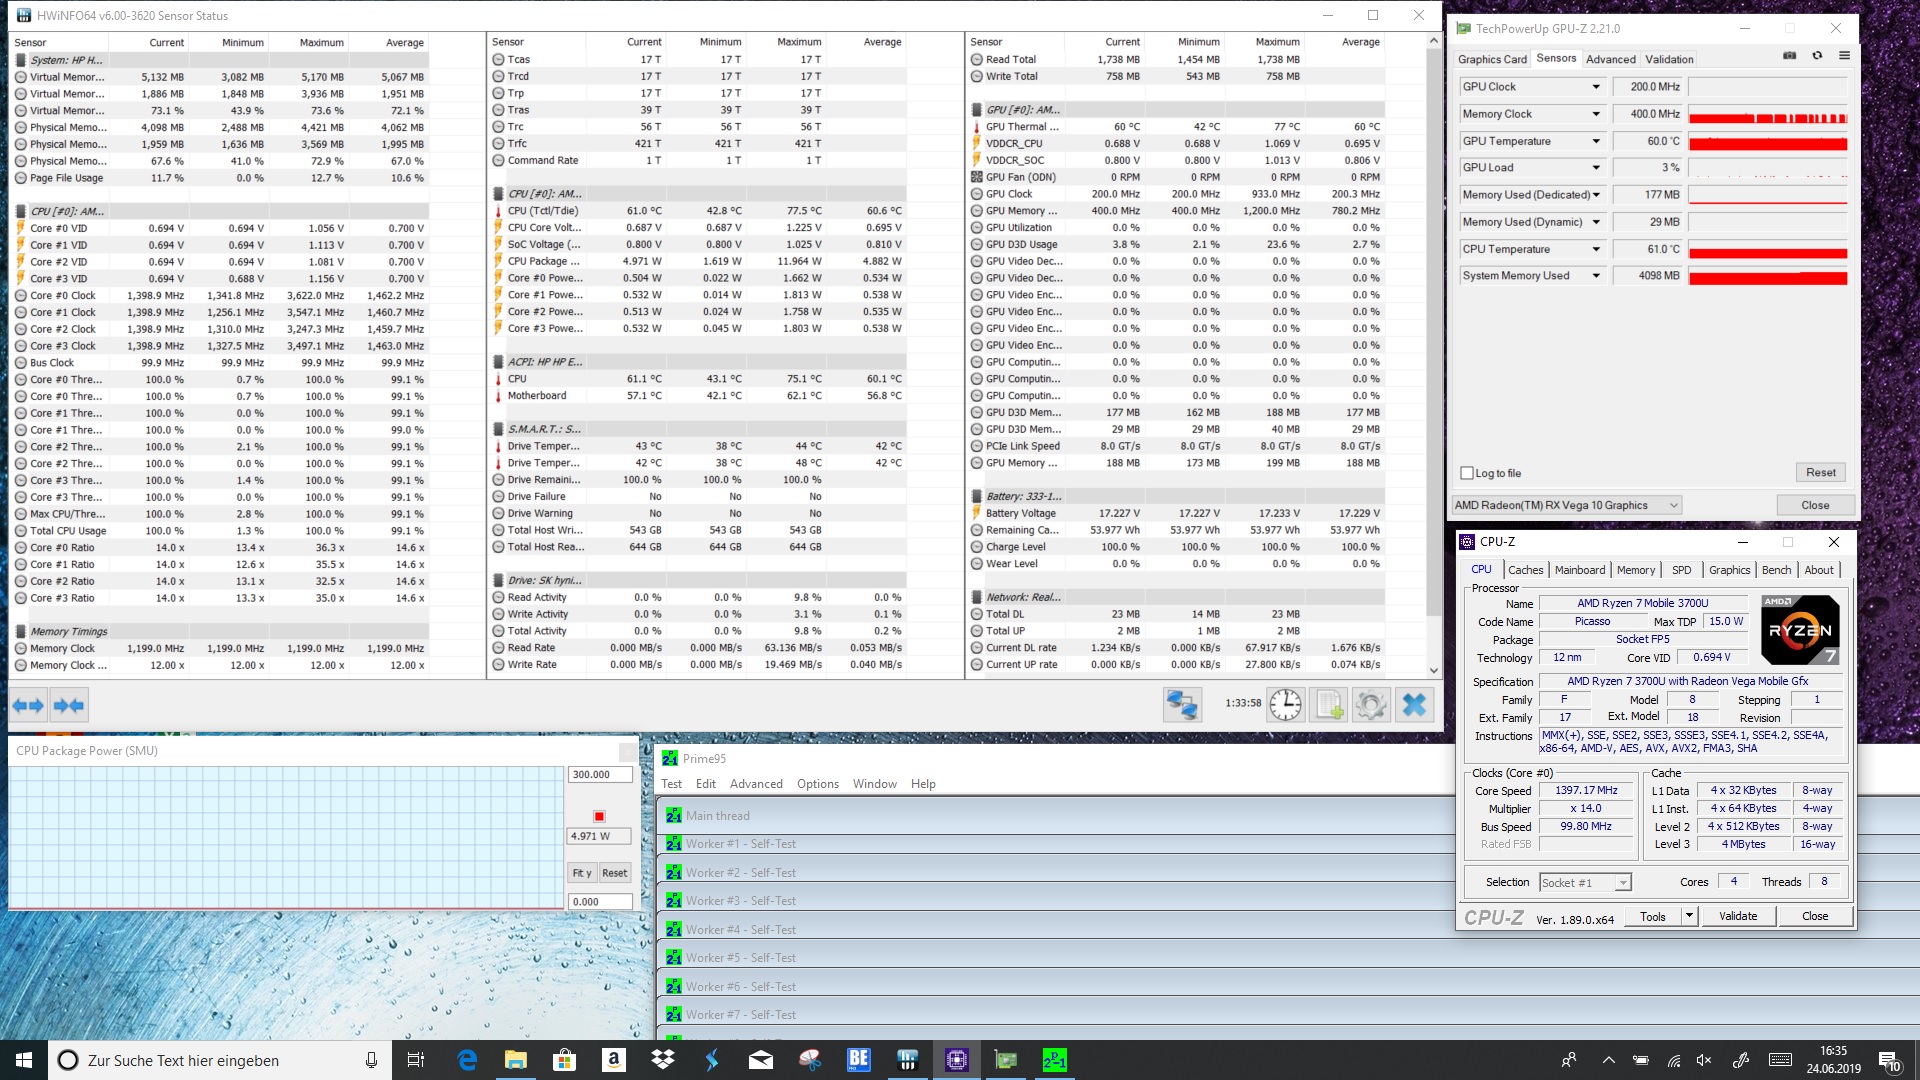The image size is (1920, 1080).
Task: Switch to CPU-Z Mainboard tab
Action: pos(1579,570)
